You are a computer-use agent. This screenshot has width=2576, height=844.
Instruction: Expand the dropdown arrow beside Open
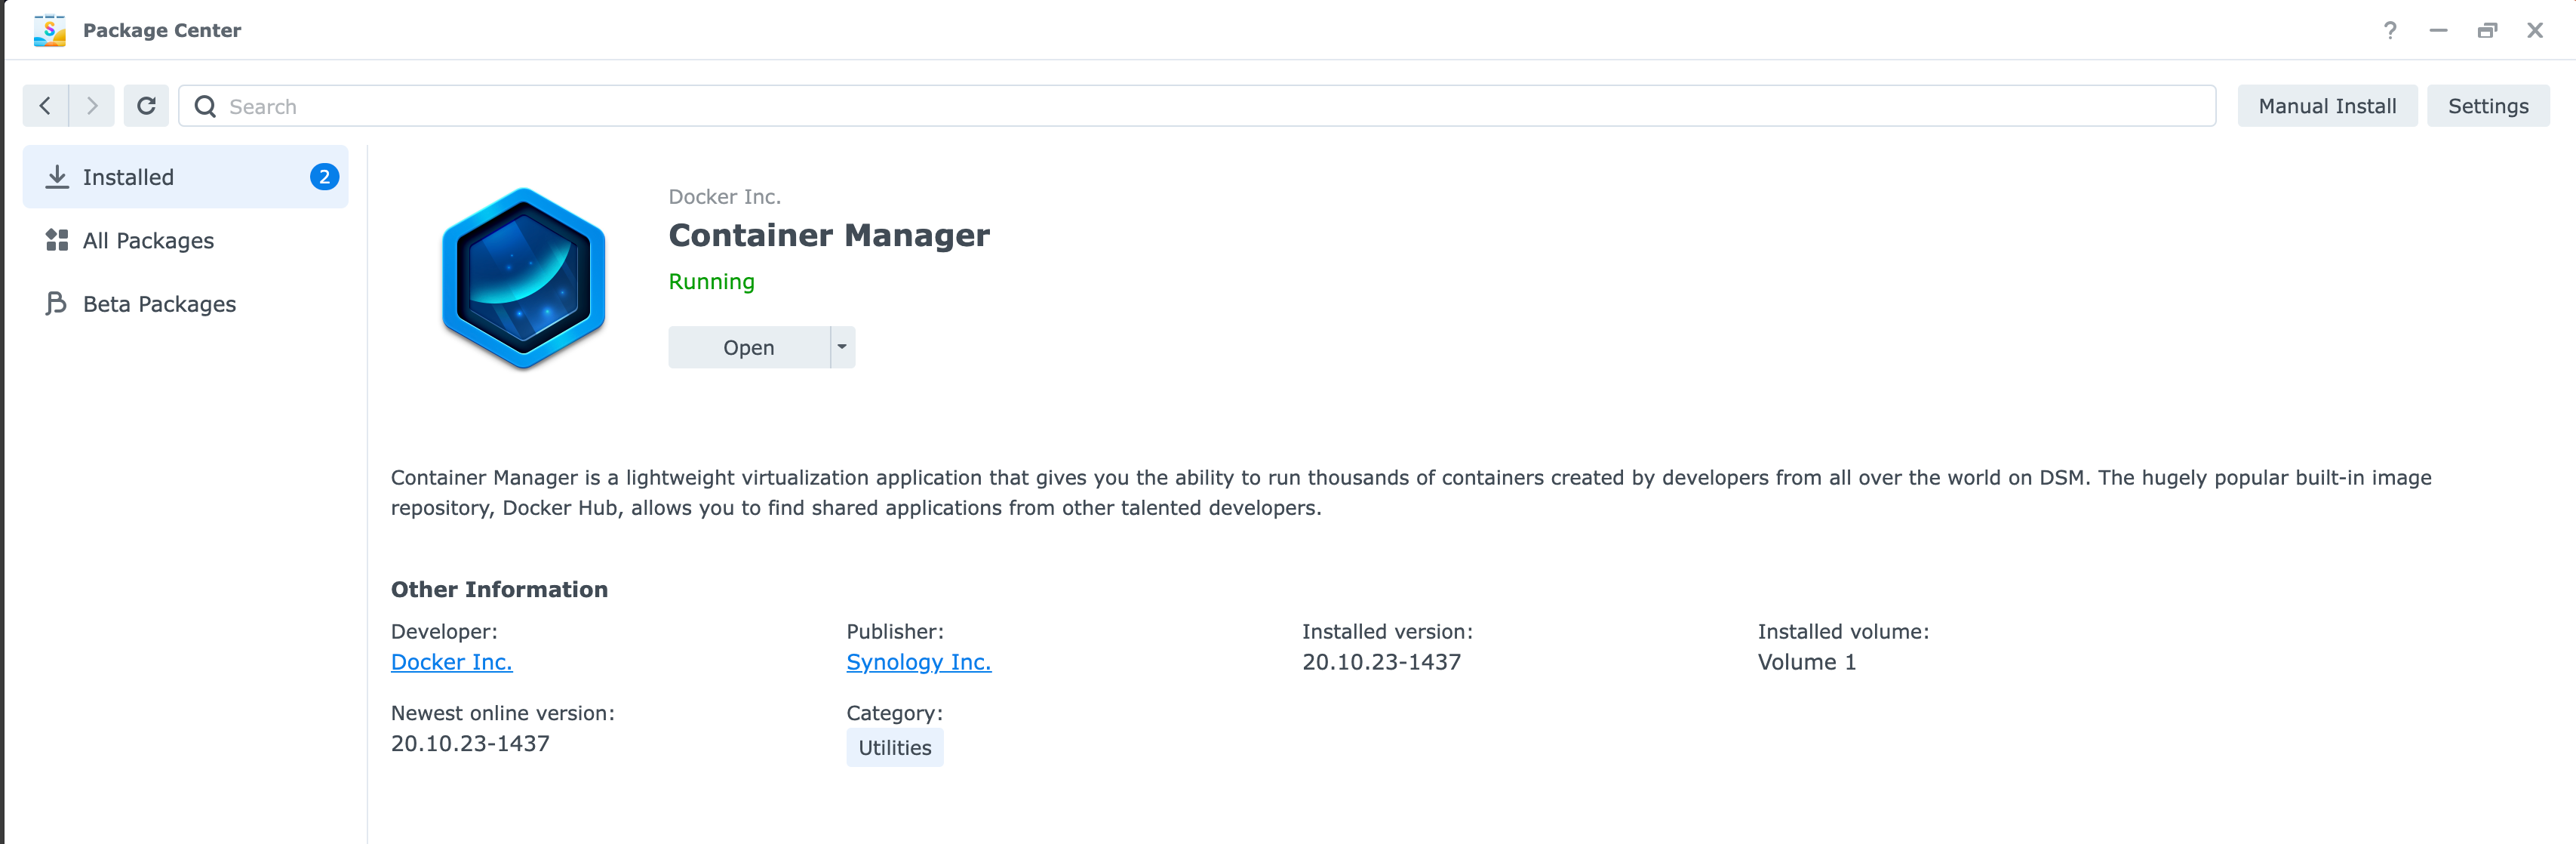[x=842, y=347]
